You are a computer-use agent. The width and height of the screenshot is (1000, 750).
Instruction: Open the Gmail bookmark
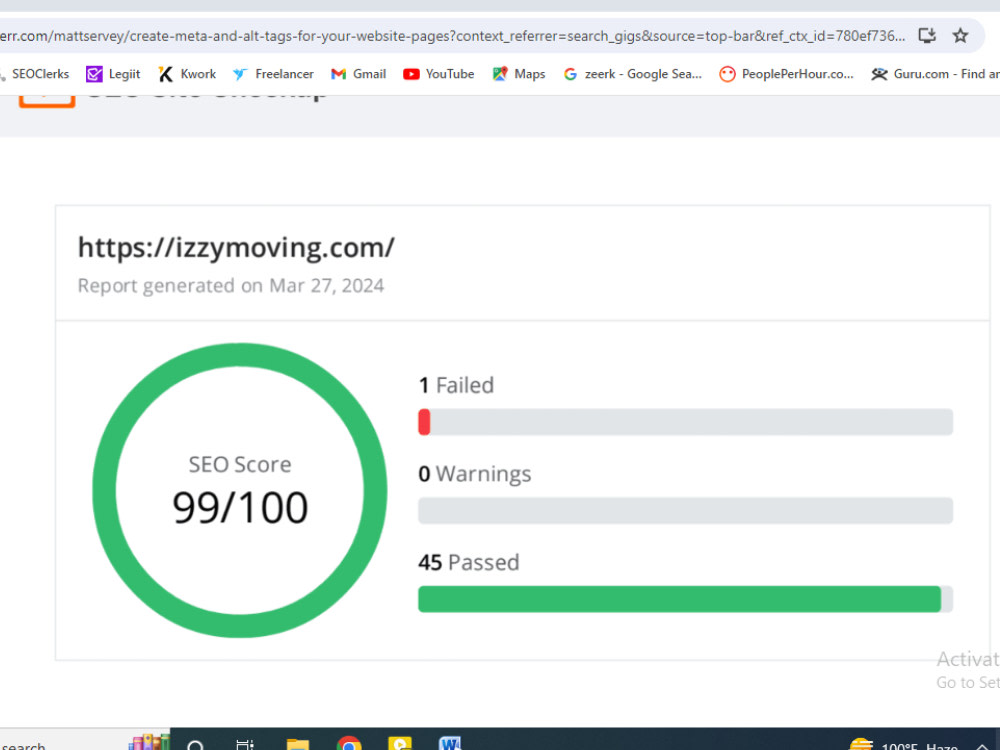358,74
